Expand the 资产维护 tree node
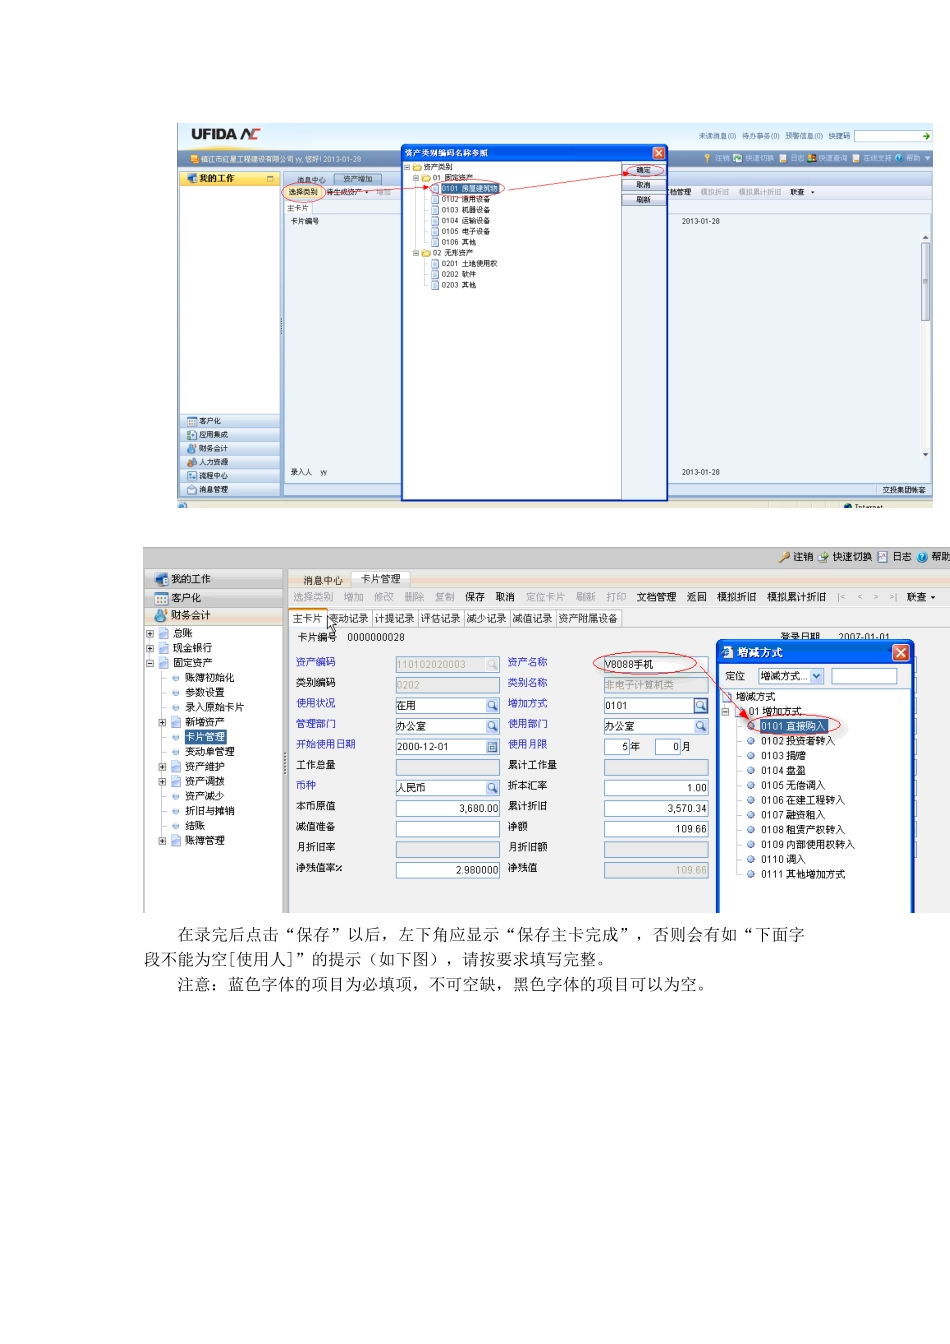 coord(162,767)
